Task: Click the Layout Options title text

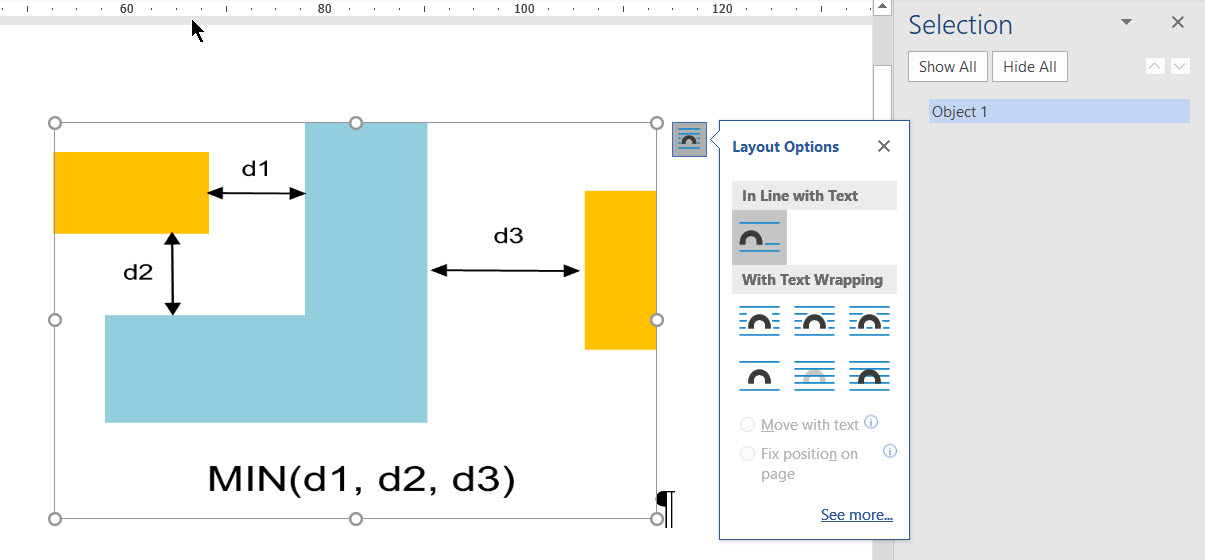Action: pos(786,147)
